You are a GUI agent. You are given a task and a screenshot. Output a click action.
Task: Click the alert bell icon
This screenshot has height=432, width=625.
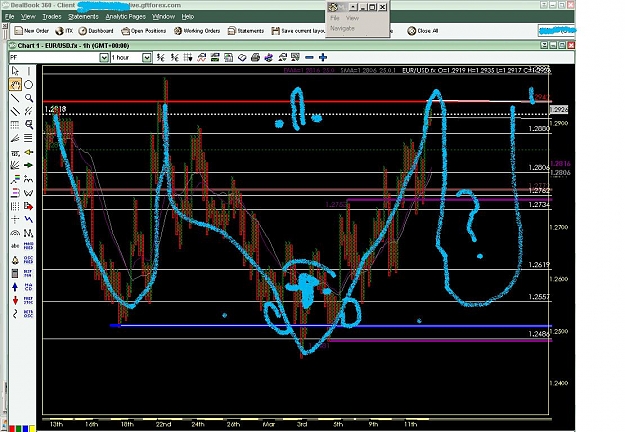point(15,260)
